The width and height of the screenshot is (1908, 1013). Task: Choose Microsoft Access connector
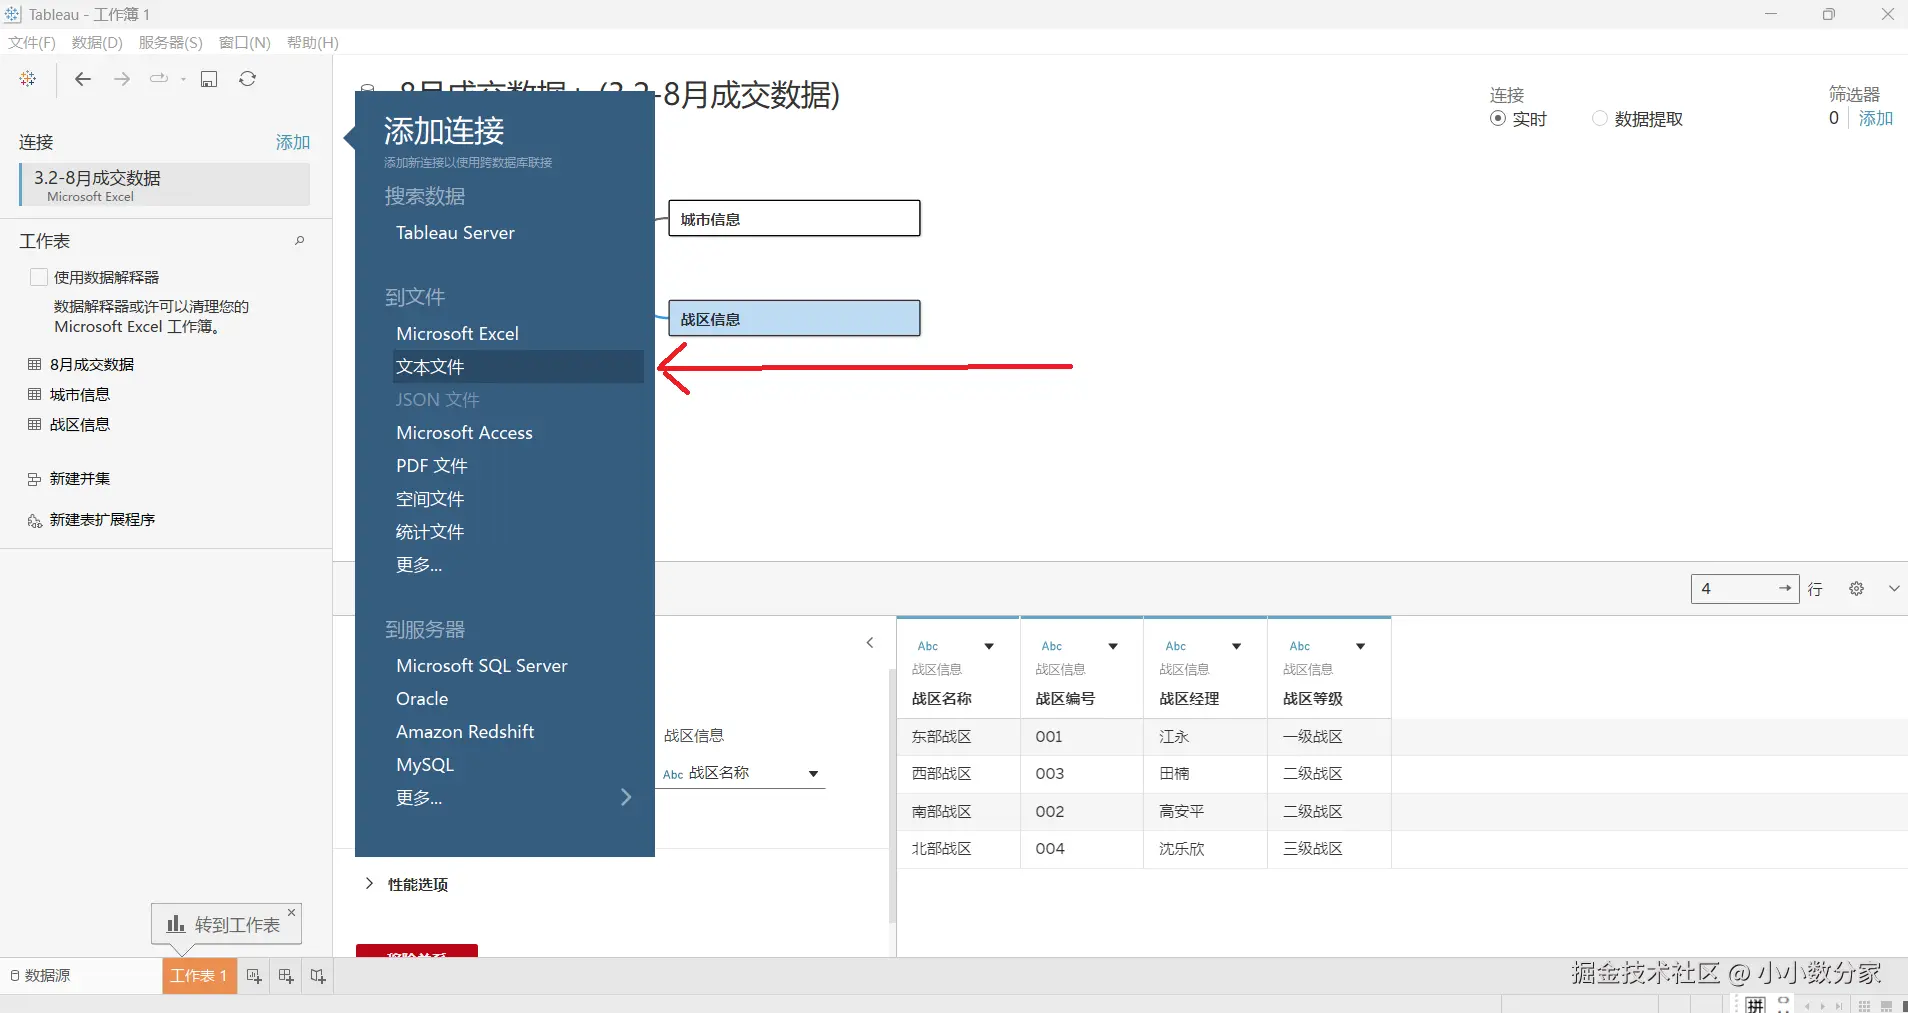coord(464,433)
